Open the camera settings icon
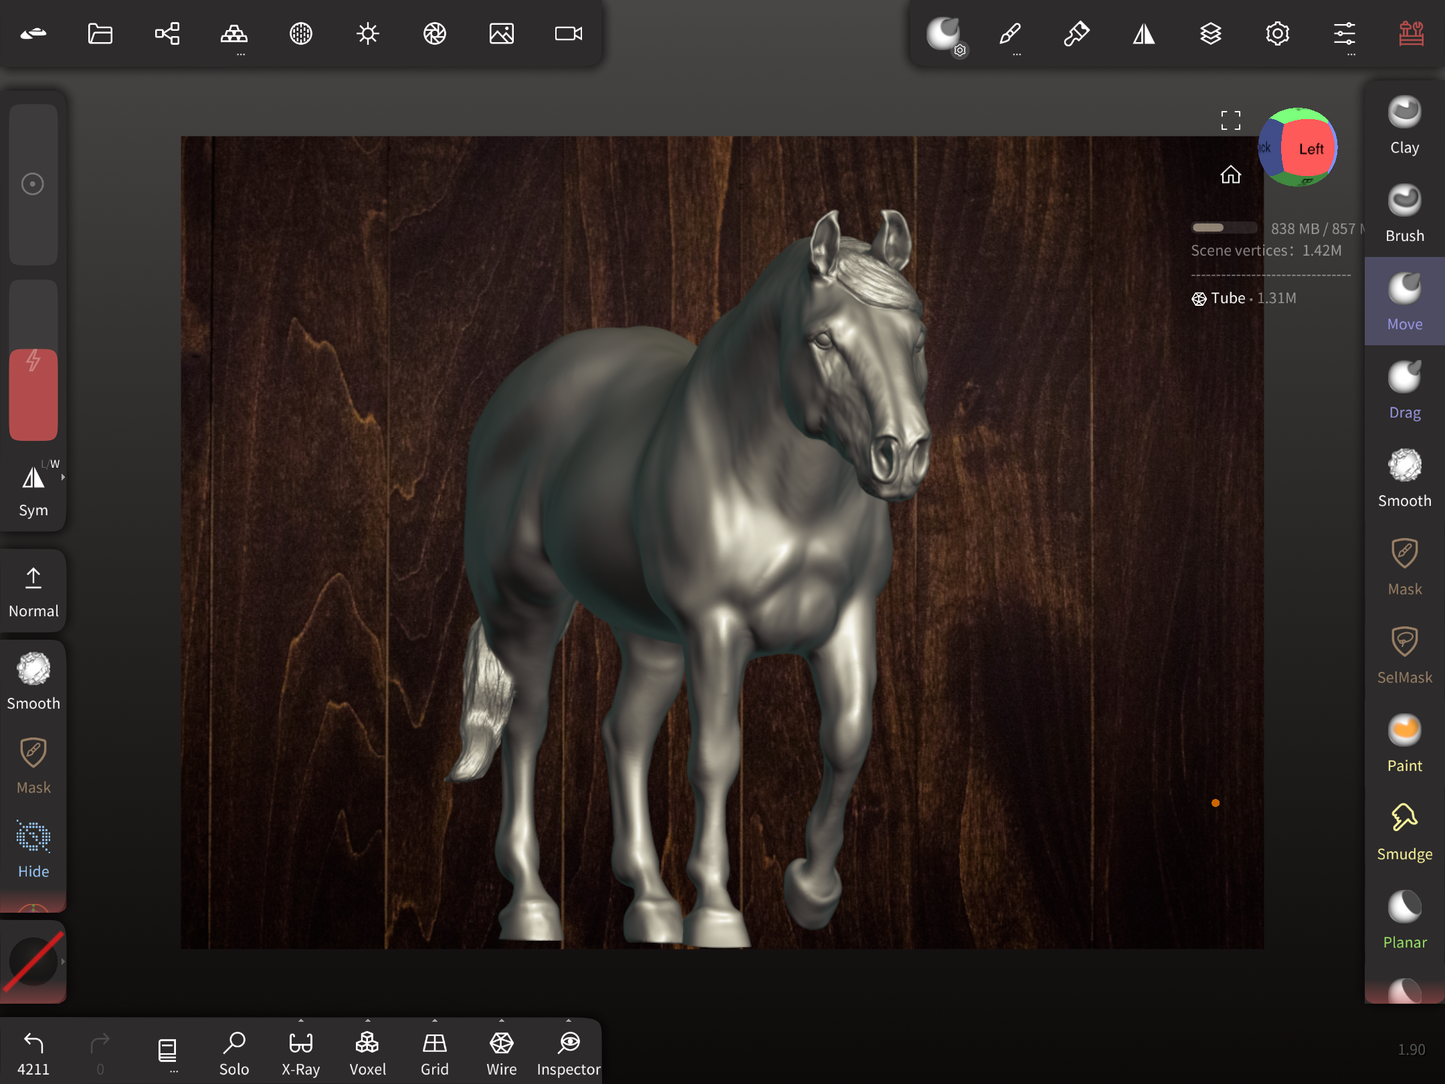The width and height of the screenshot is (1445, 1084). click(x=568, y=34)
